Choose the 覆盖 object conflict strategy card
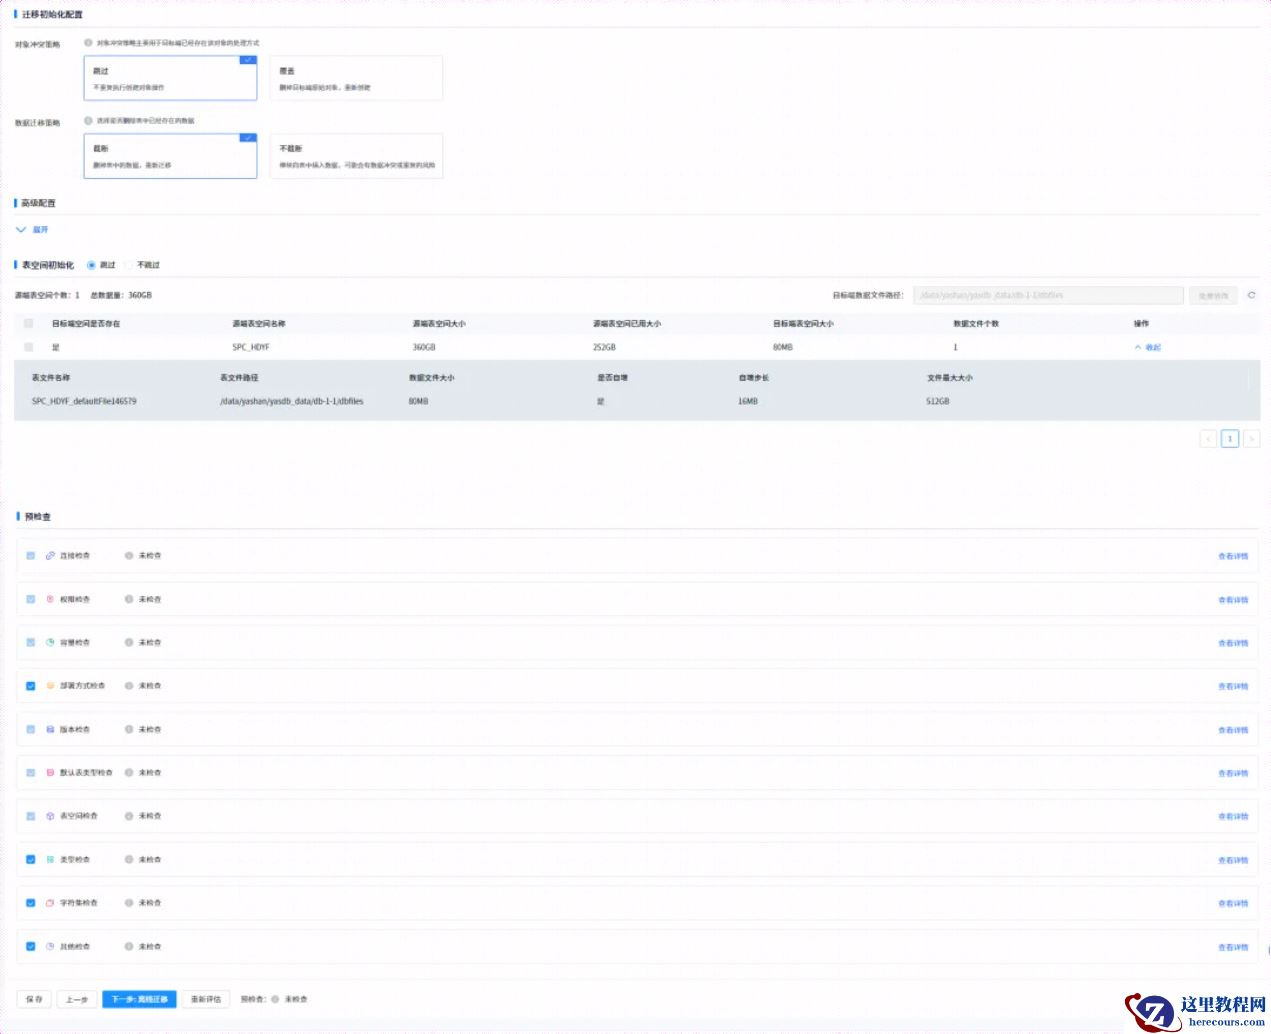 point(356,78)
